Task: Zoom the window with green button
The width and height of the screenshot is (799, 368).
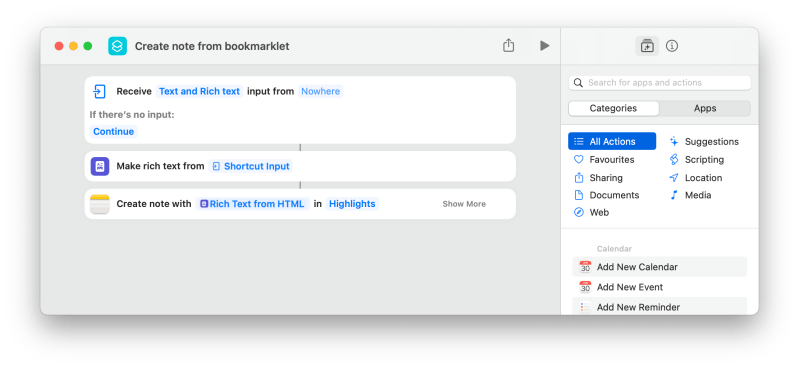Action: pos(88,46)
